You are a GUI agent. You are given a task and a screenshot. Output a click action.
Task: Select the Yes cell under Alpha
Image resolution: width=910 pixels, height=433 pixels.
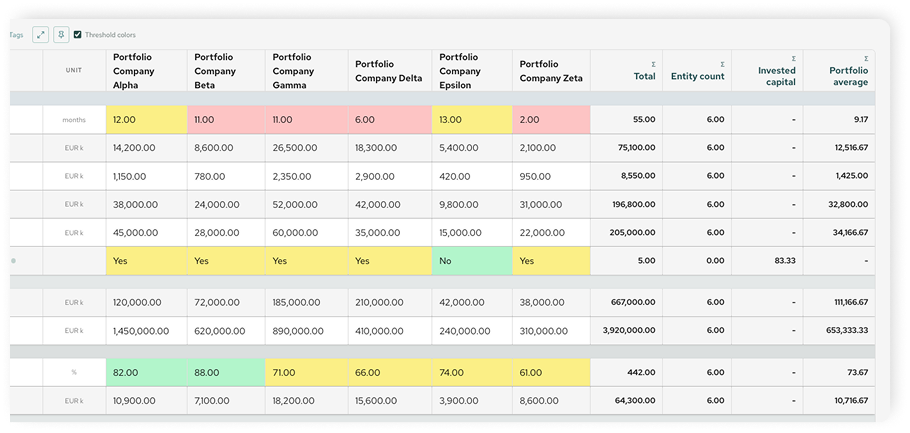point(146,261)
